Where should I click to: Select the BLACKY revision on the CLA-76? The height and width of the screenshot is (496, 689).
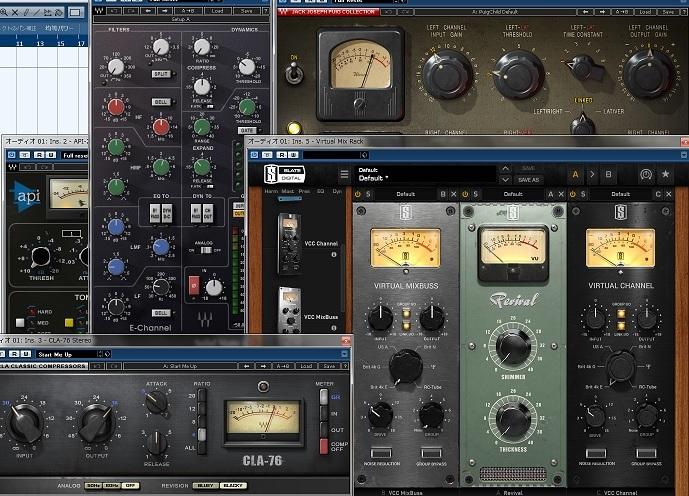(233, 485)
